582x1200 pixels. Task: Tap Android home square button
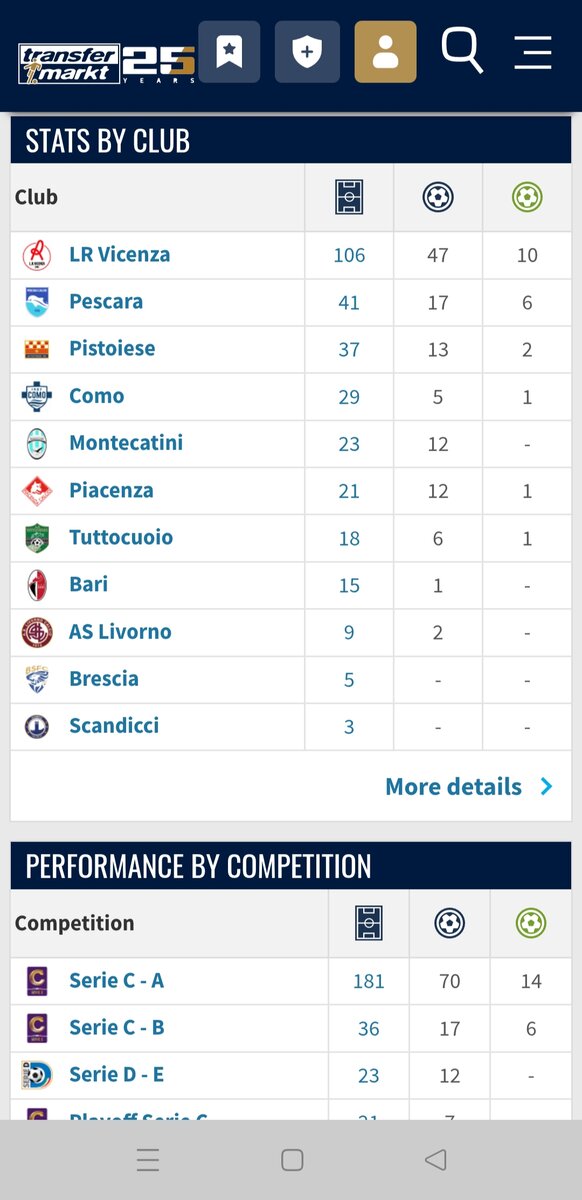(x=291, y=1160)
